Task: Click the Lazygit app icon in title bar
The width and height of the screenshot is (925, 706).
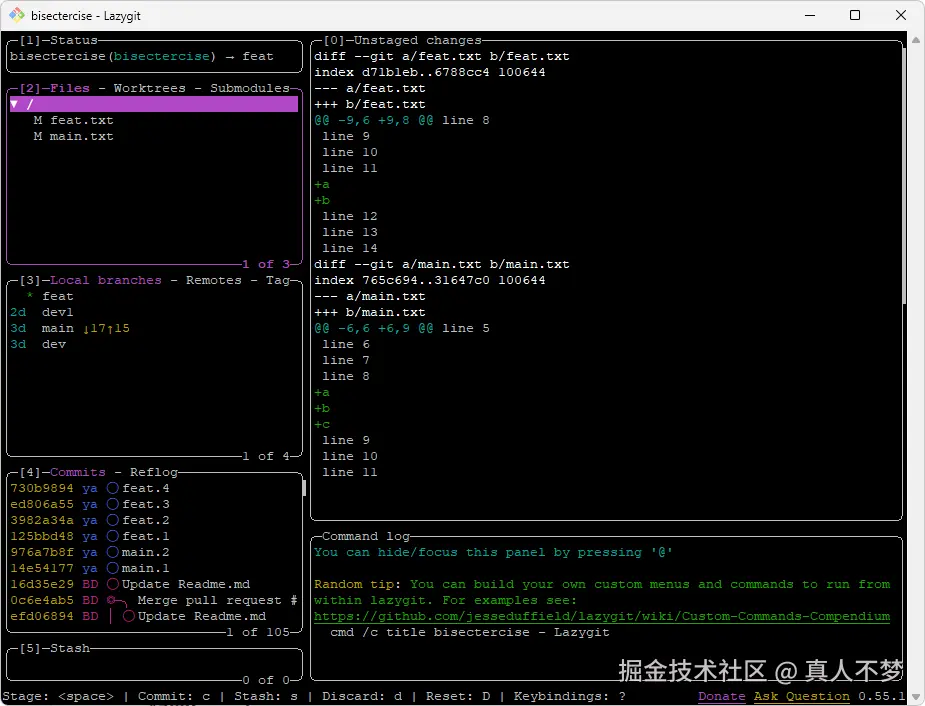Action: (17, 15)
